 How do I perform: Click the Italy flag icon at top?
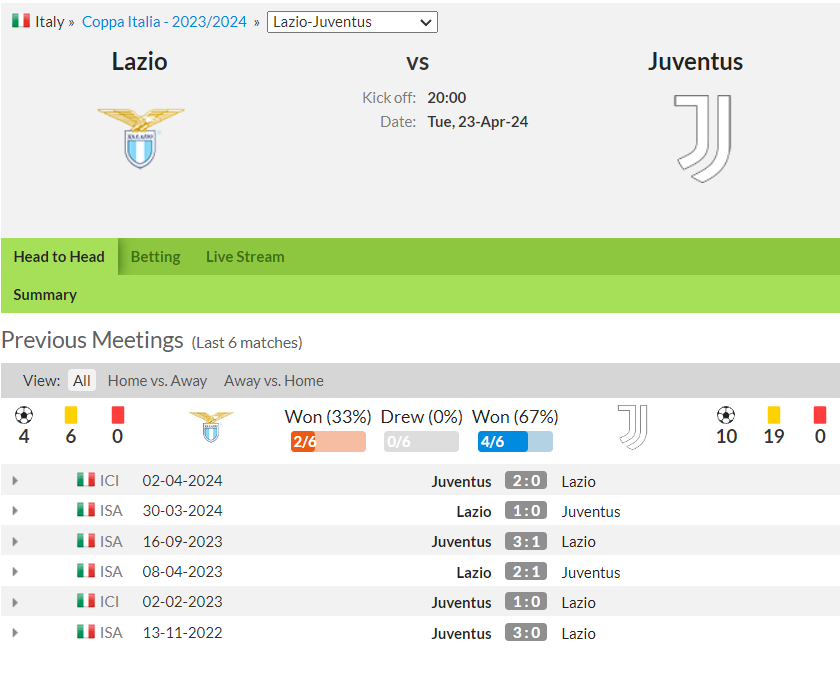21,21
